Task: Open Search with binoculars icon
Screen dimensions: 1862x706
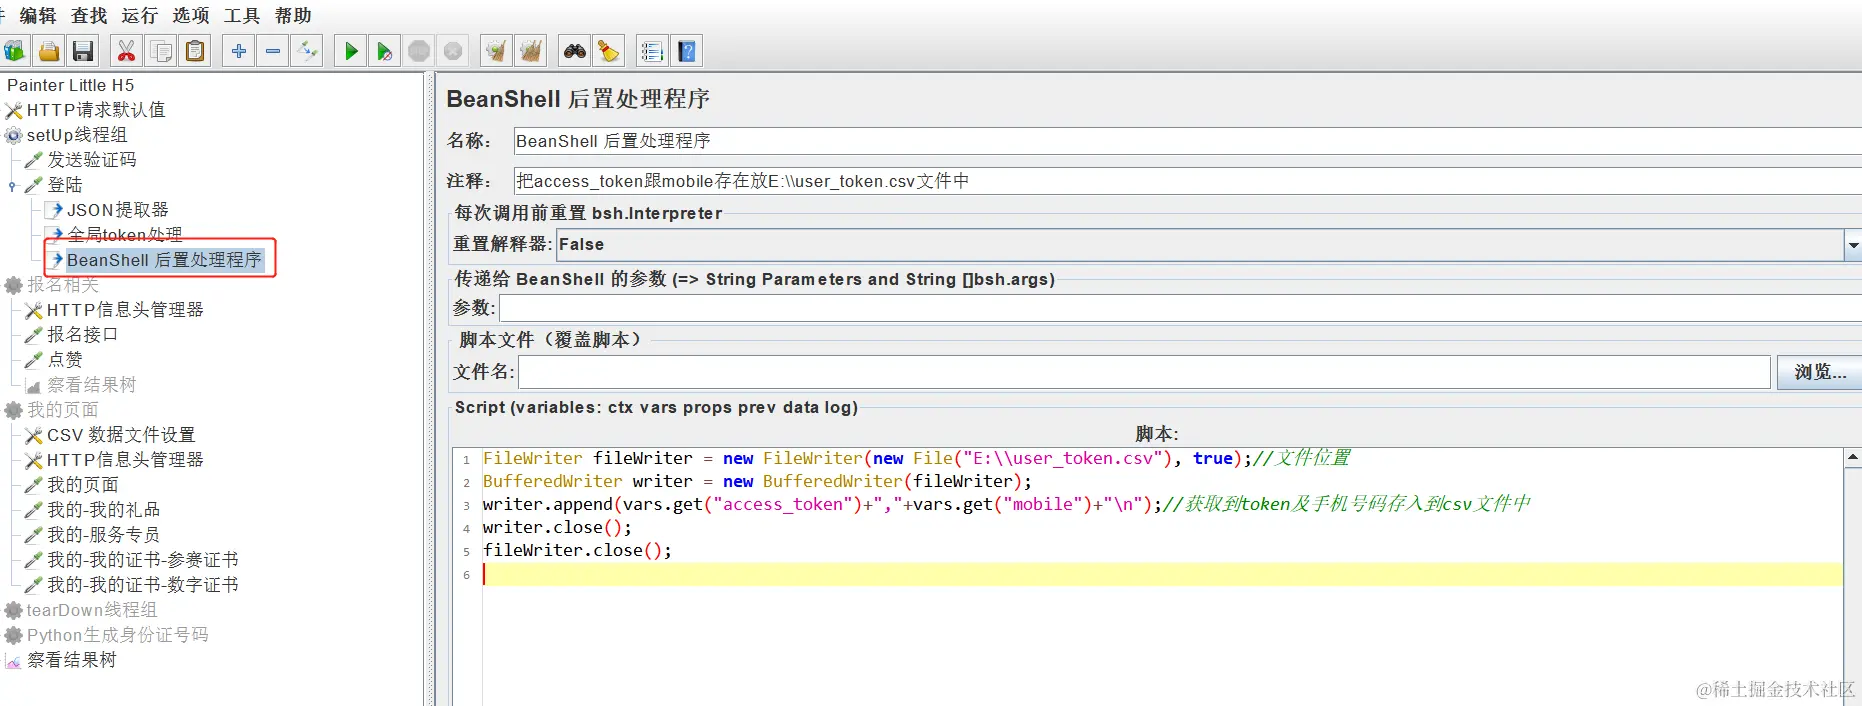Action: coord(574,51)
